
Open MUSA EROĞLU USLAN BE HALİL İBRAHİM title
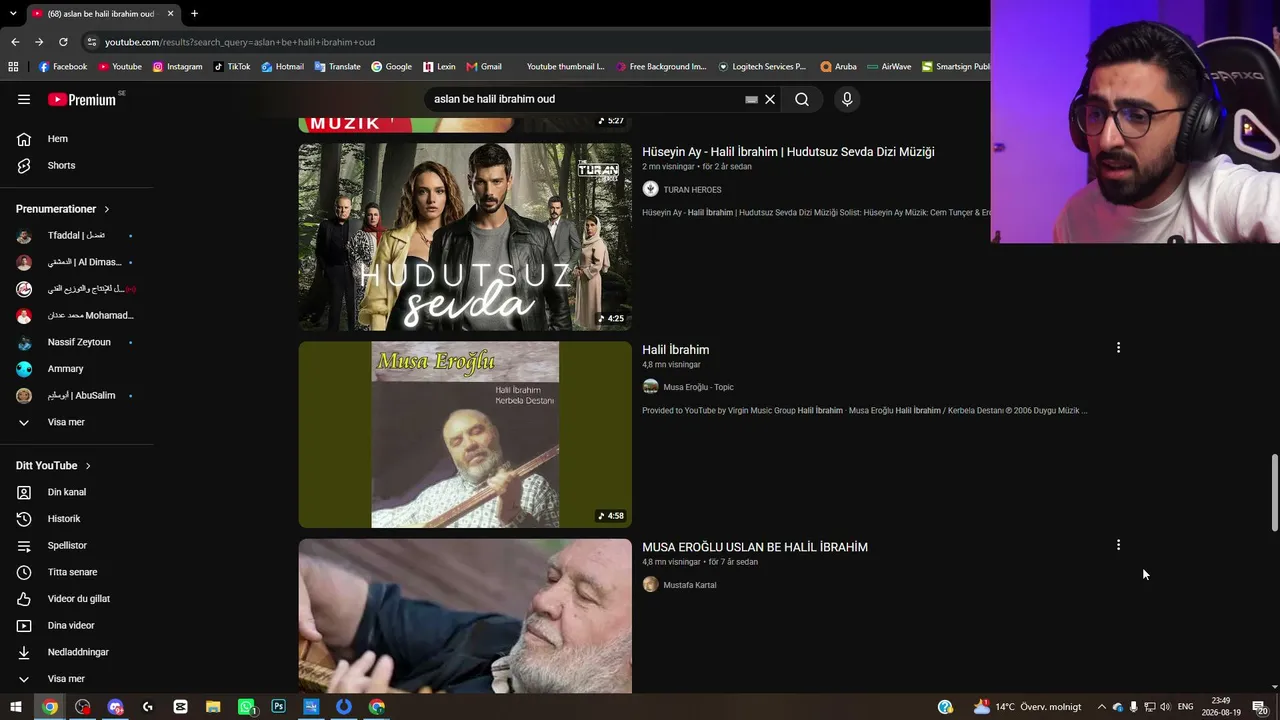pos(755,547)
